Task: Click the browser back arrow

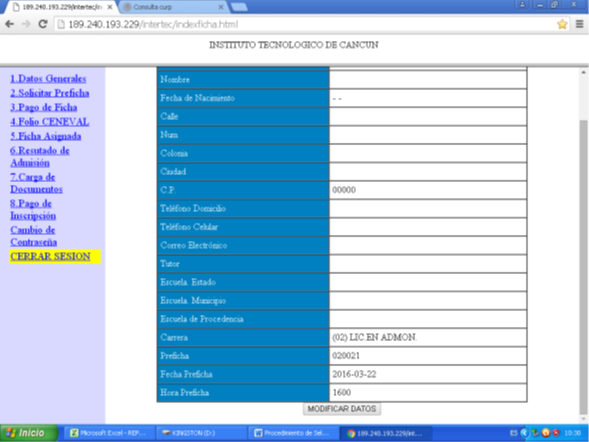Action: 9,24
